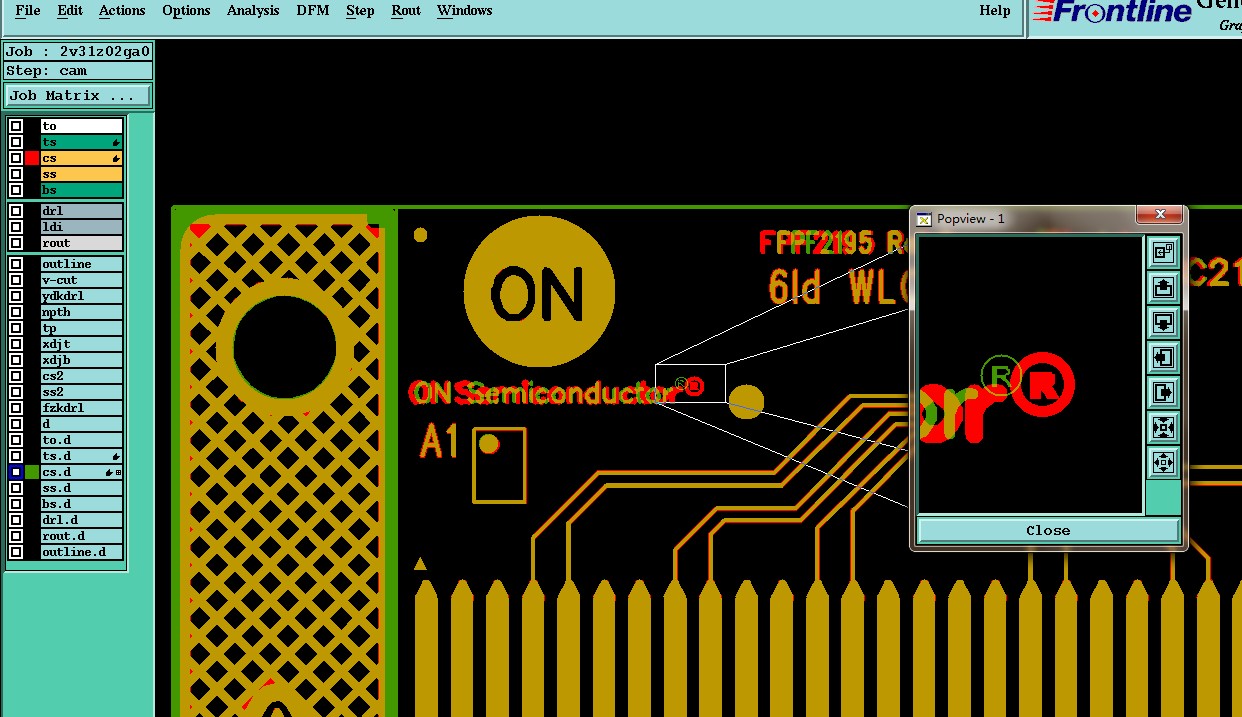Screen dimensions: 1242x717
Task: Pan the Popview left with the left-arrow icon
Action: pyautogui.click(x=1163, y=357)
